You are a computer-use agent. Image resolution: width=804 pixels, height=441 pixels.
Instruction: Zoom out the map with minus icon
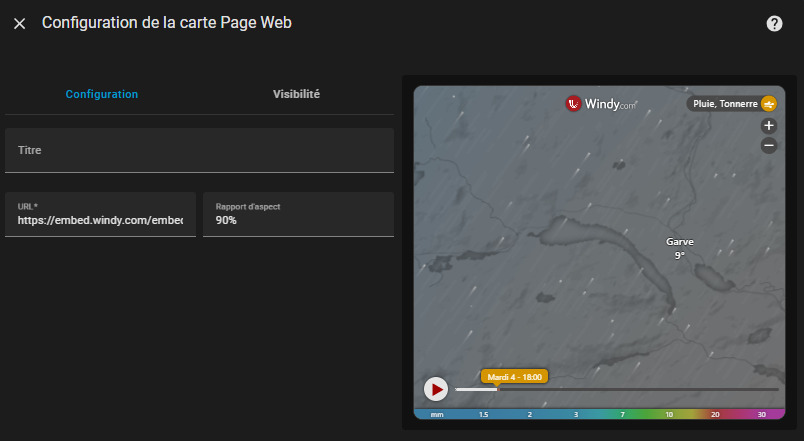click(769, 145)
